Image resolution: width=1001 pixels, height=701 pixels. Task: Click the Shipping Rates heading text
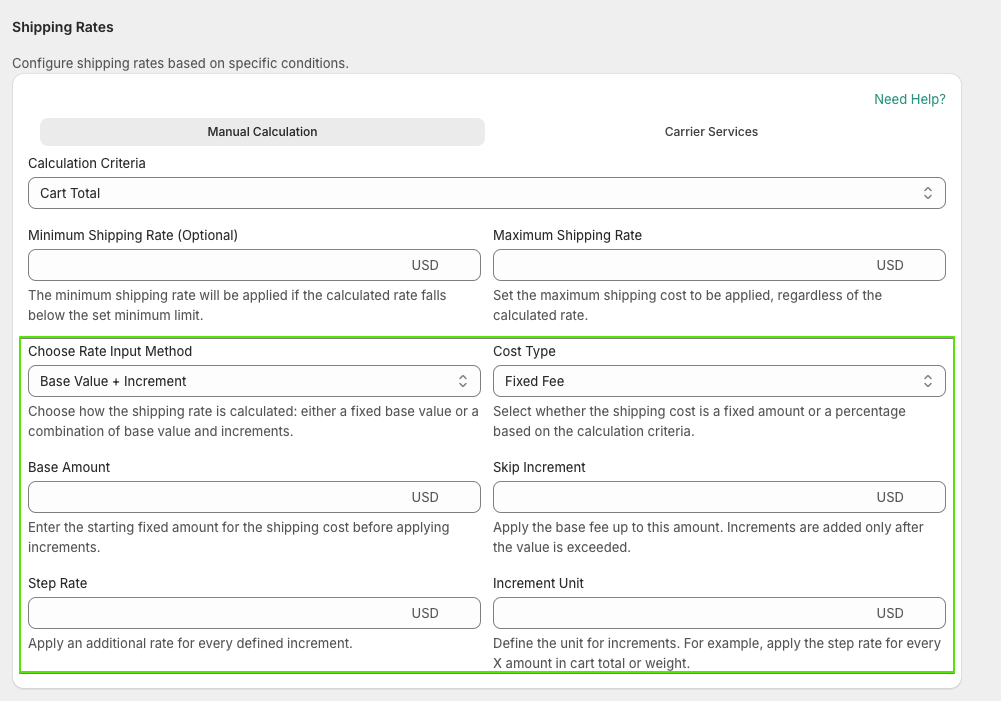(x=63, y=27)
